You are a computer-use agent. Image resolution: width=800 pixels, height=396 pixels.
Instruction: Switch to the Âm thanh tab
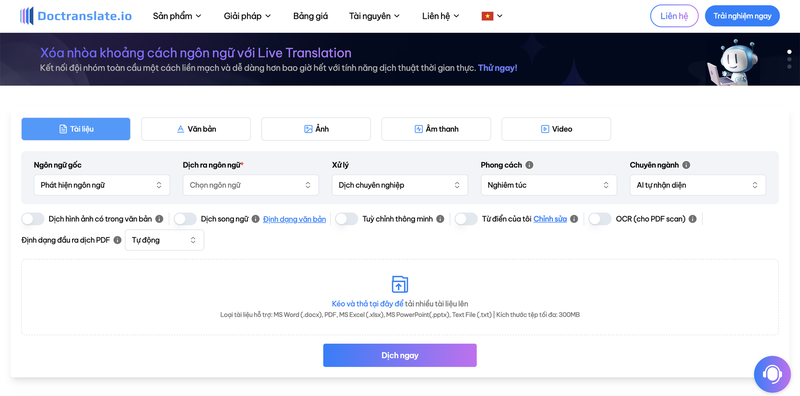[x=436, y=129]
